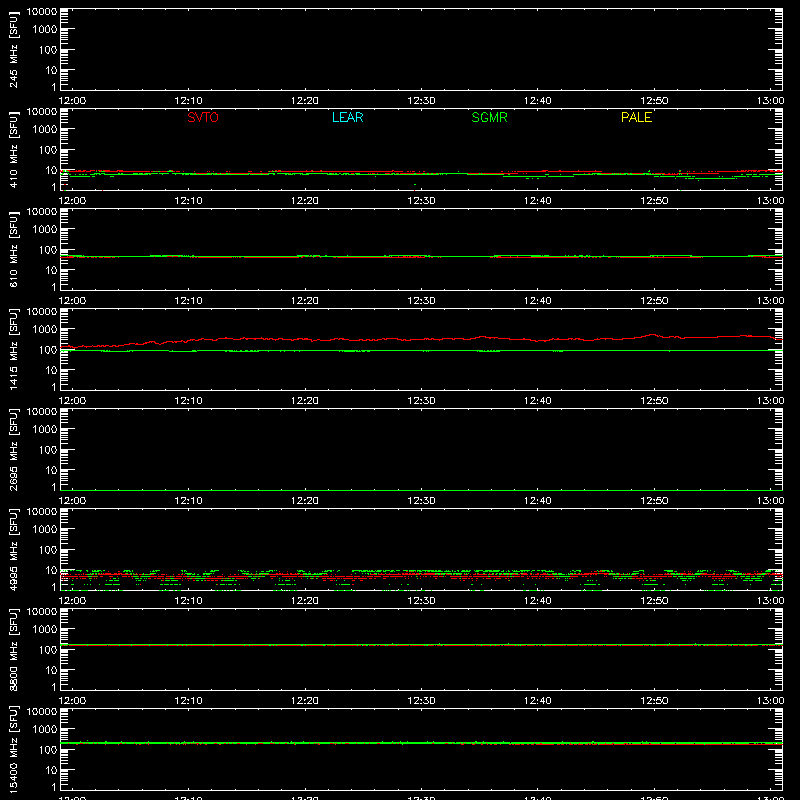Select the "4995 MHz [SFU]" axis label
The image size is (800, 800).
[x=13, y=549]
